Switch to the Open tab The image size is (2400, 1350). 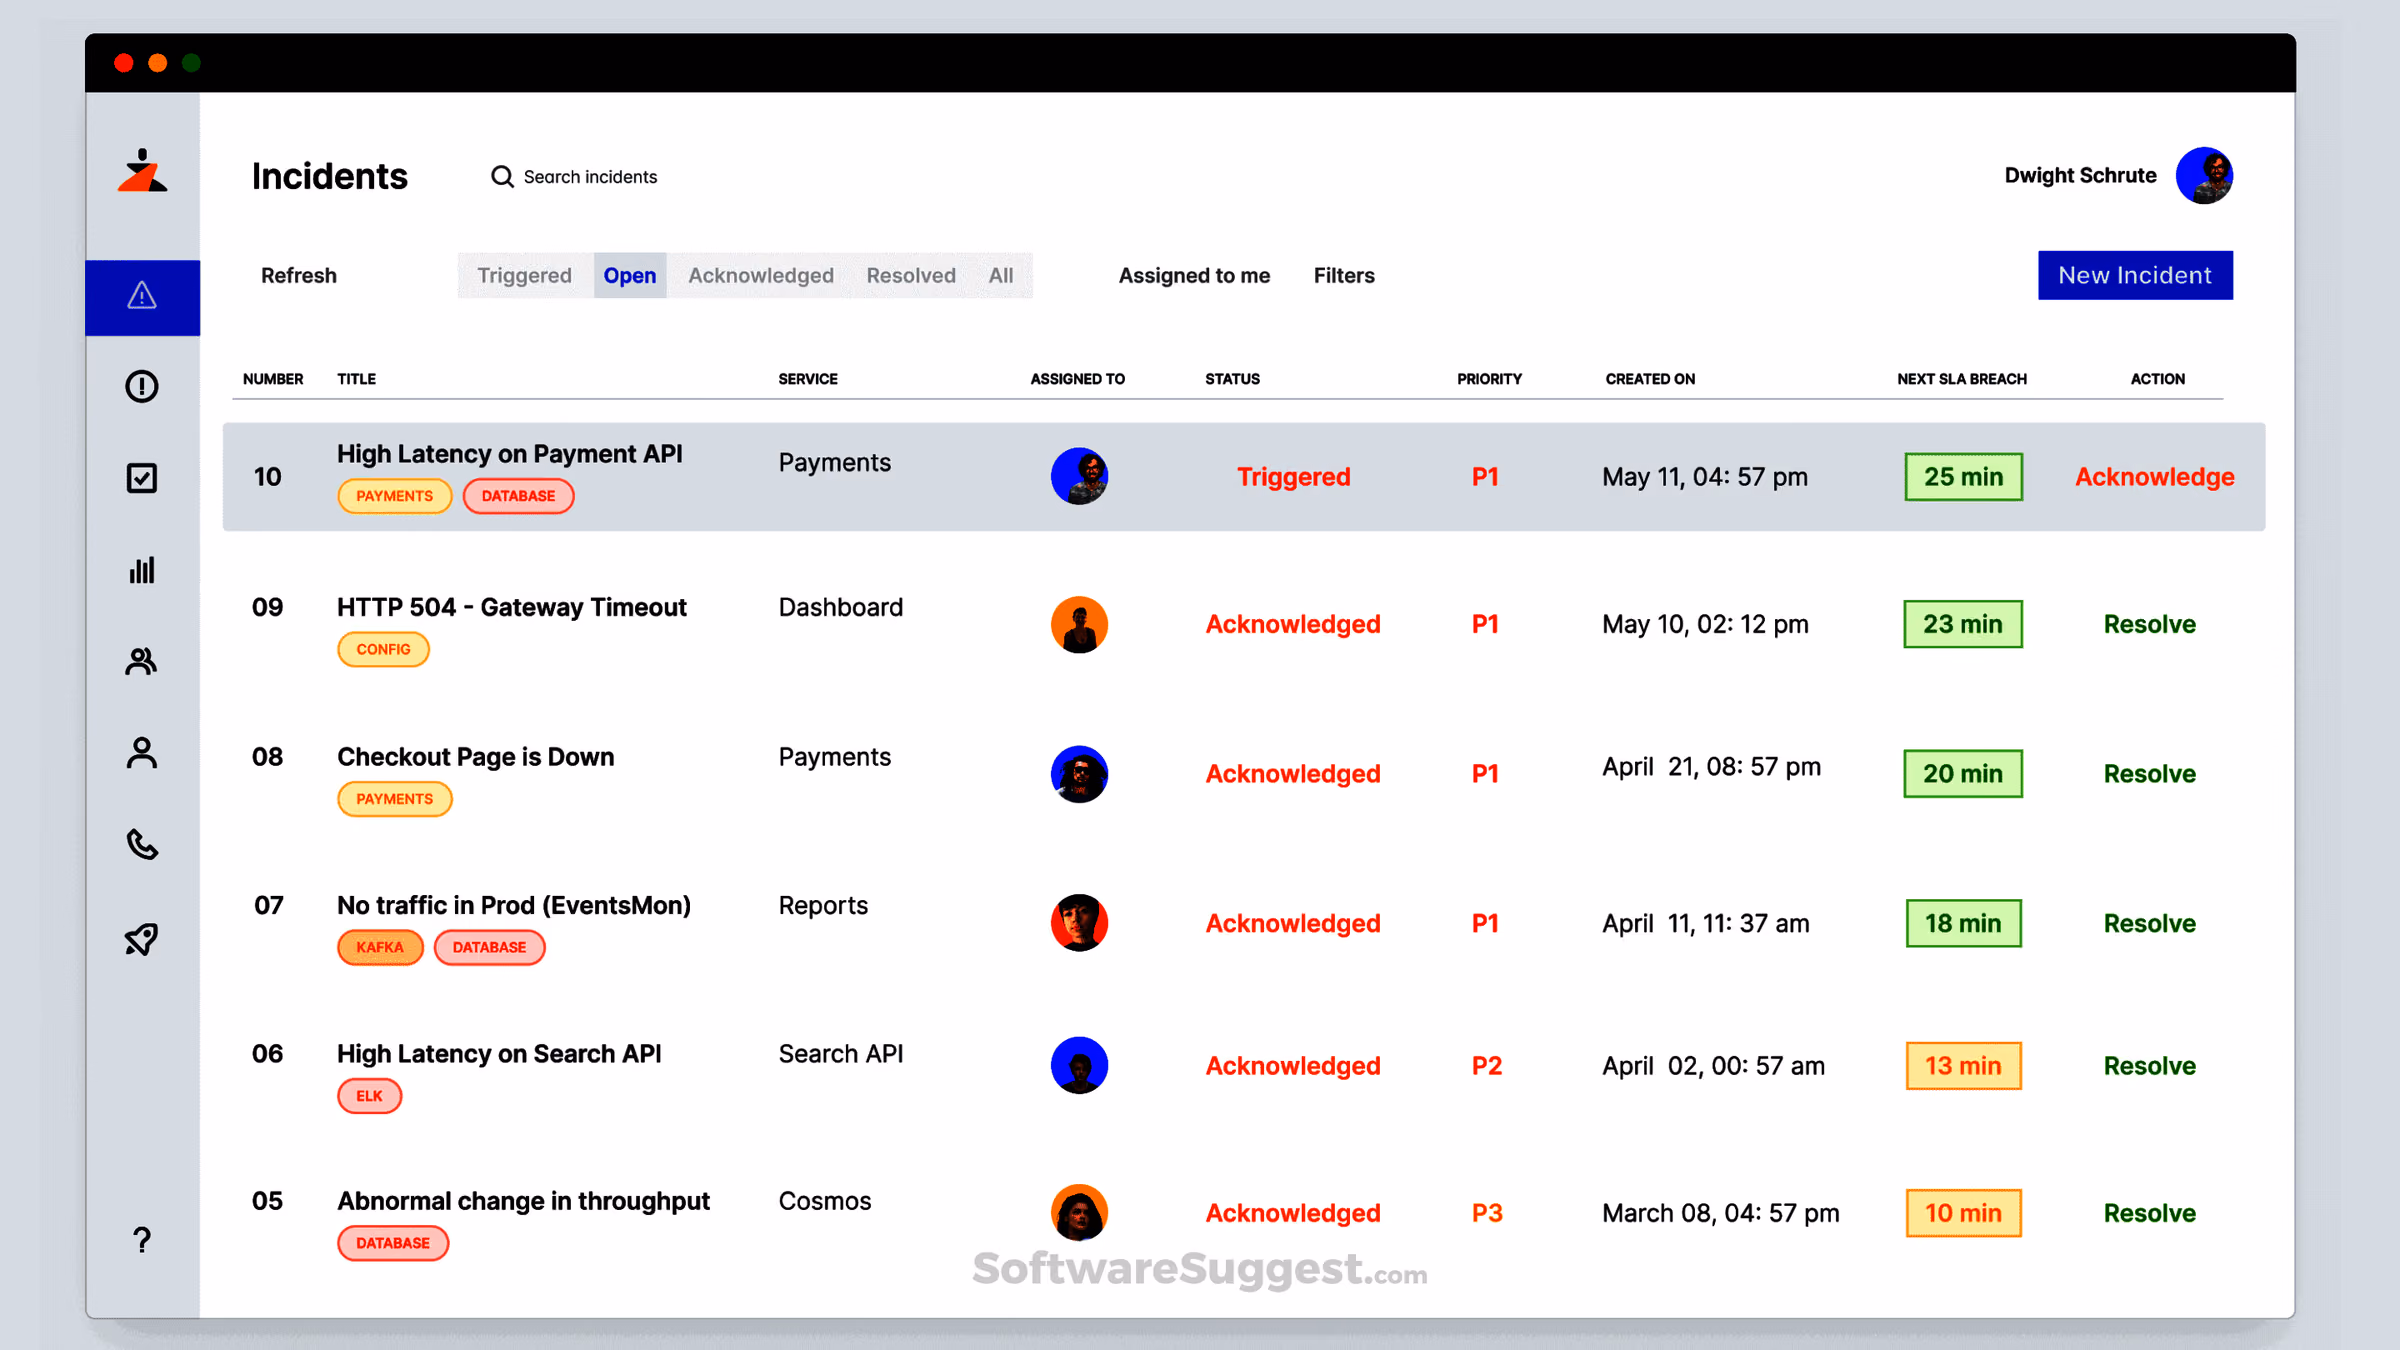630,276
